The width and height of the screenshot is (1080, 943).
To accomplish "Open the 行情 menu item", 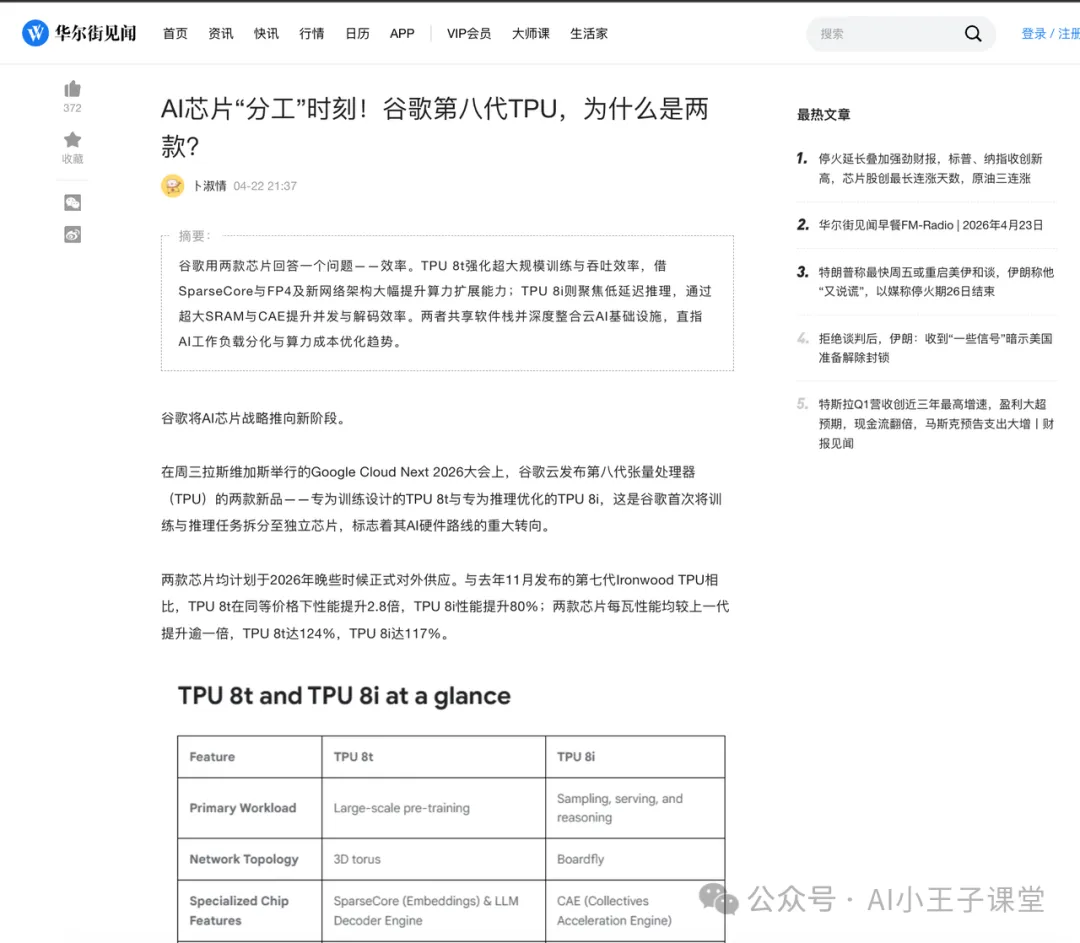I will click(x=311, y=33).
